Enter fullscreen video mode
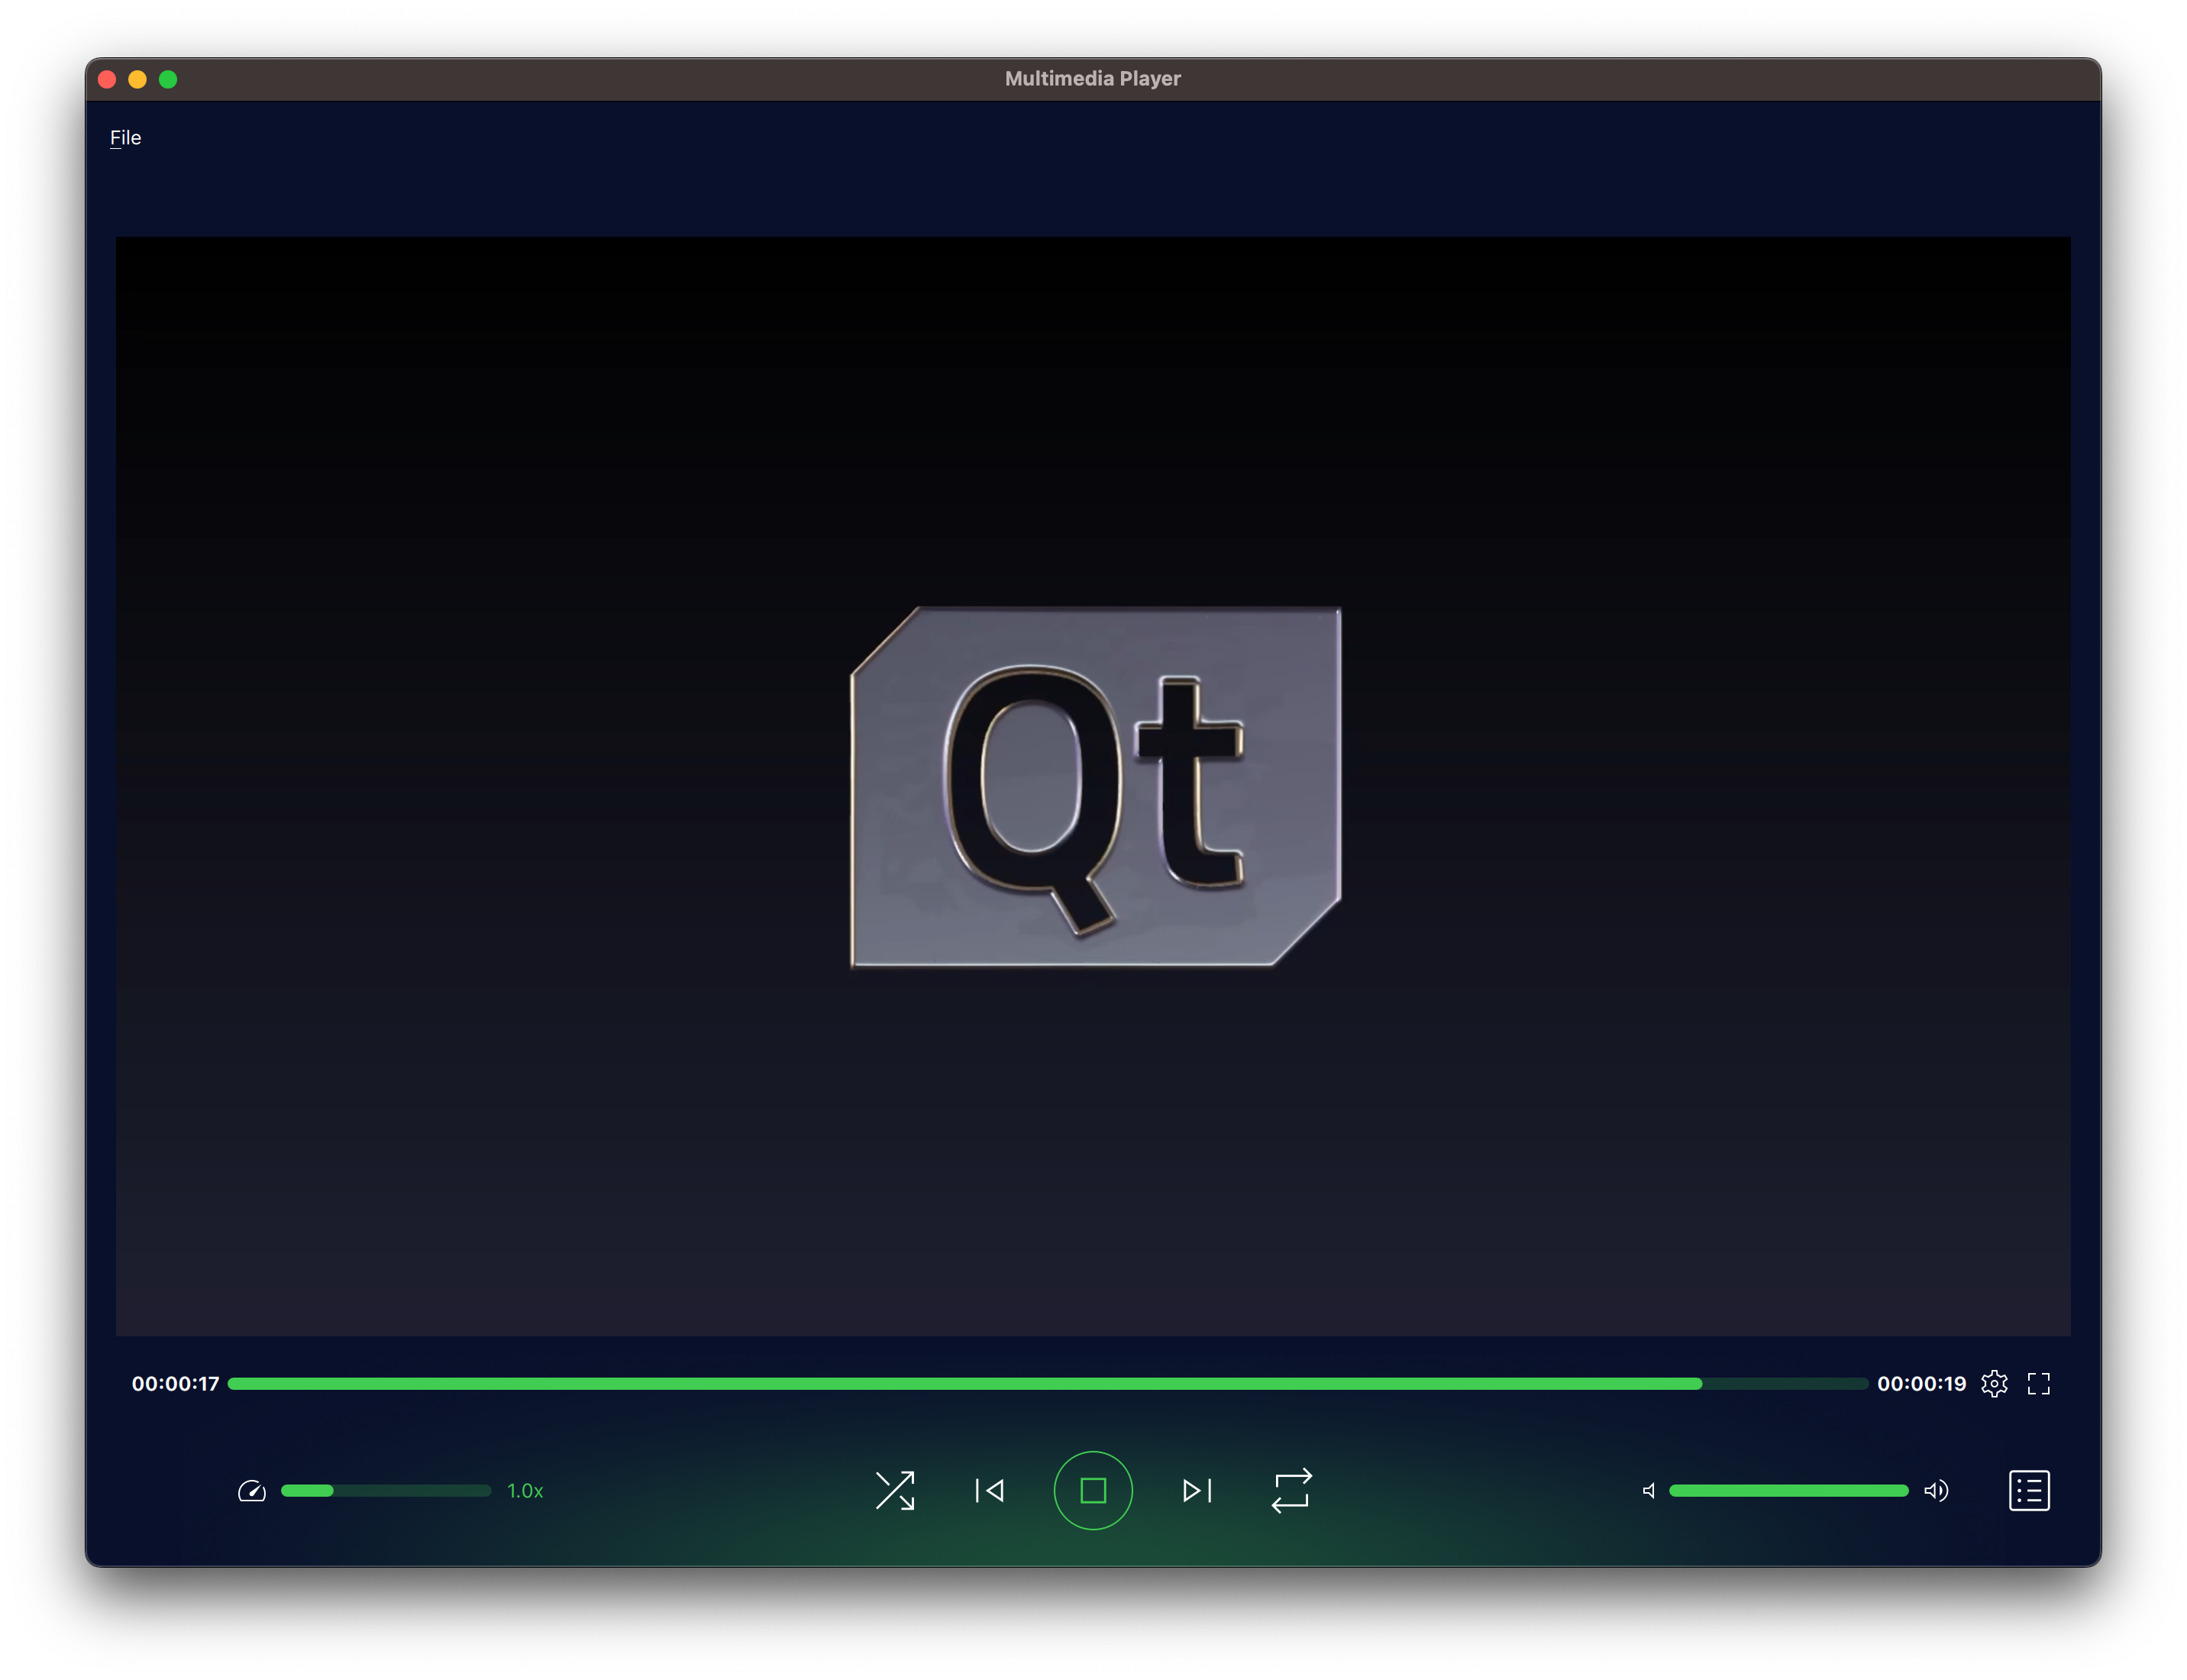2187x1680 pixels. pyautogui.click(x=2038, y=1384)
